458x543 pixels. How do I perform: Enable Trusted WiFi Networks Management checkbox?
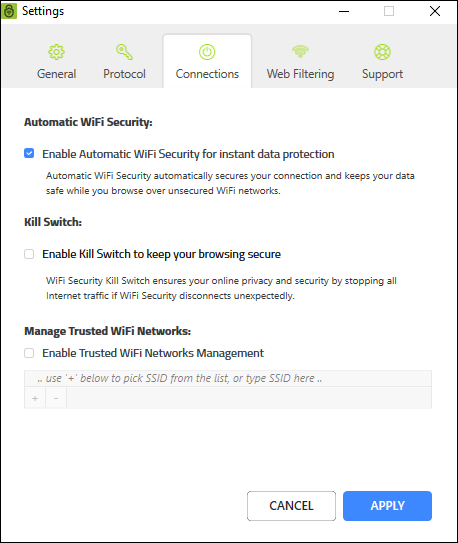(x=29, y=353)
